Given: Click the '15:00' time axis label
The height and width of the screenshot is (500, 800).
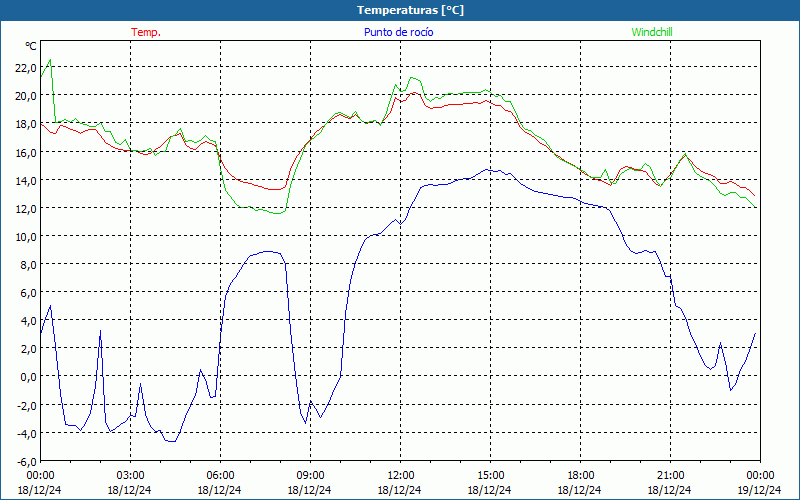Looking at the screenshot, I should 490,475.
